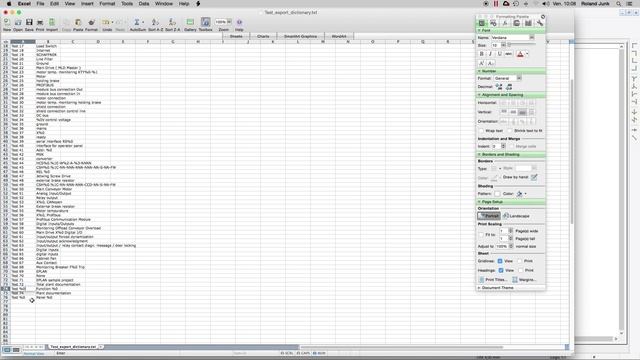Save the workbook via Save icon

(x=29, y=23)
